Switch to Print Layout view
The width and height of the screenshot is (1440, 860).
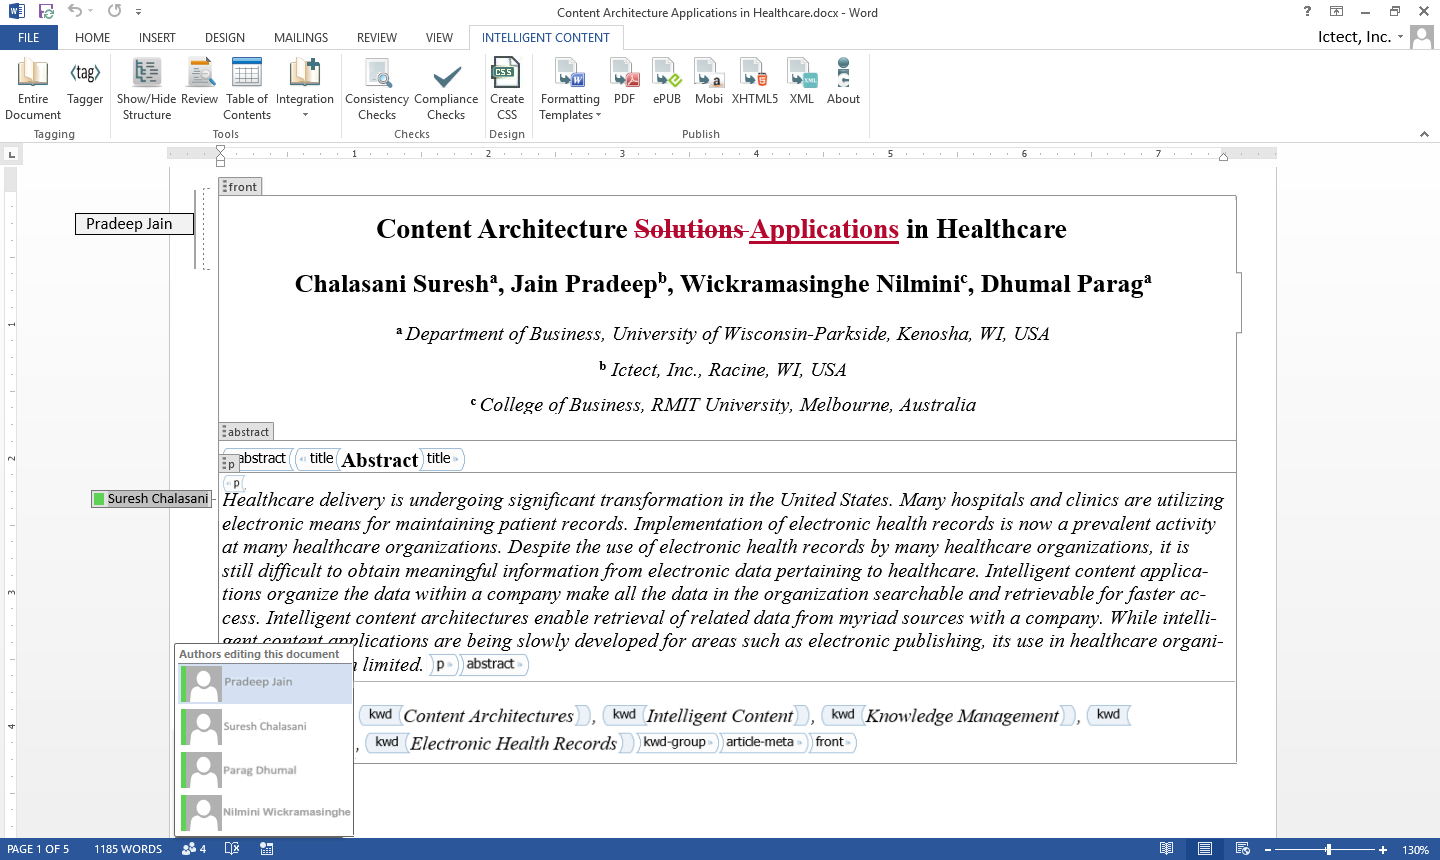1205,849
